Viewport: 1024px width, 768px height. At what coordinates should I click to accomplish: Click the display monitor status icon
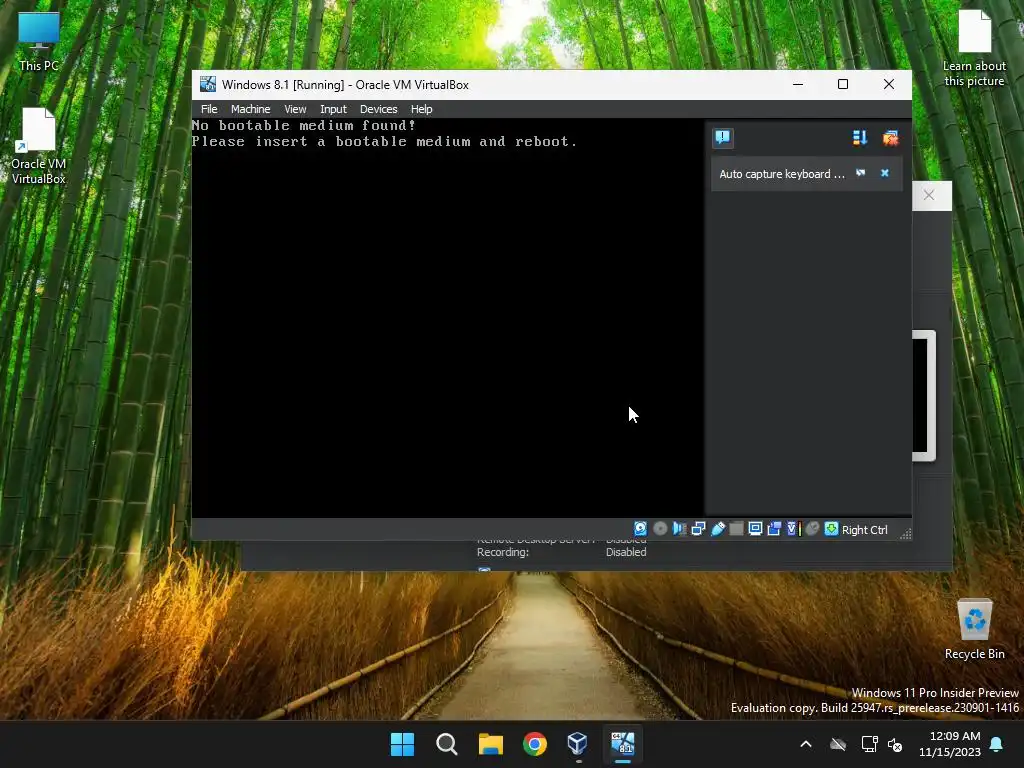(x=755, y=529)
